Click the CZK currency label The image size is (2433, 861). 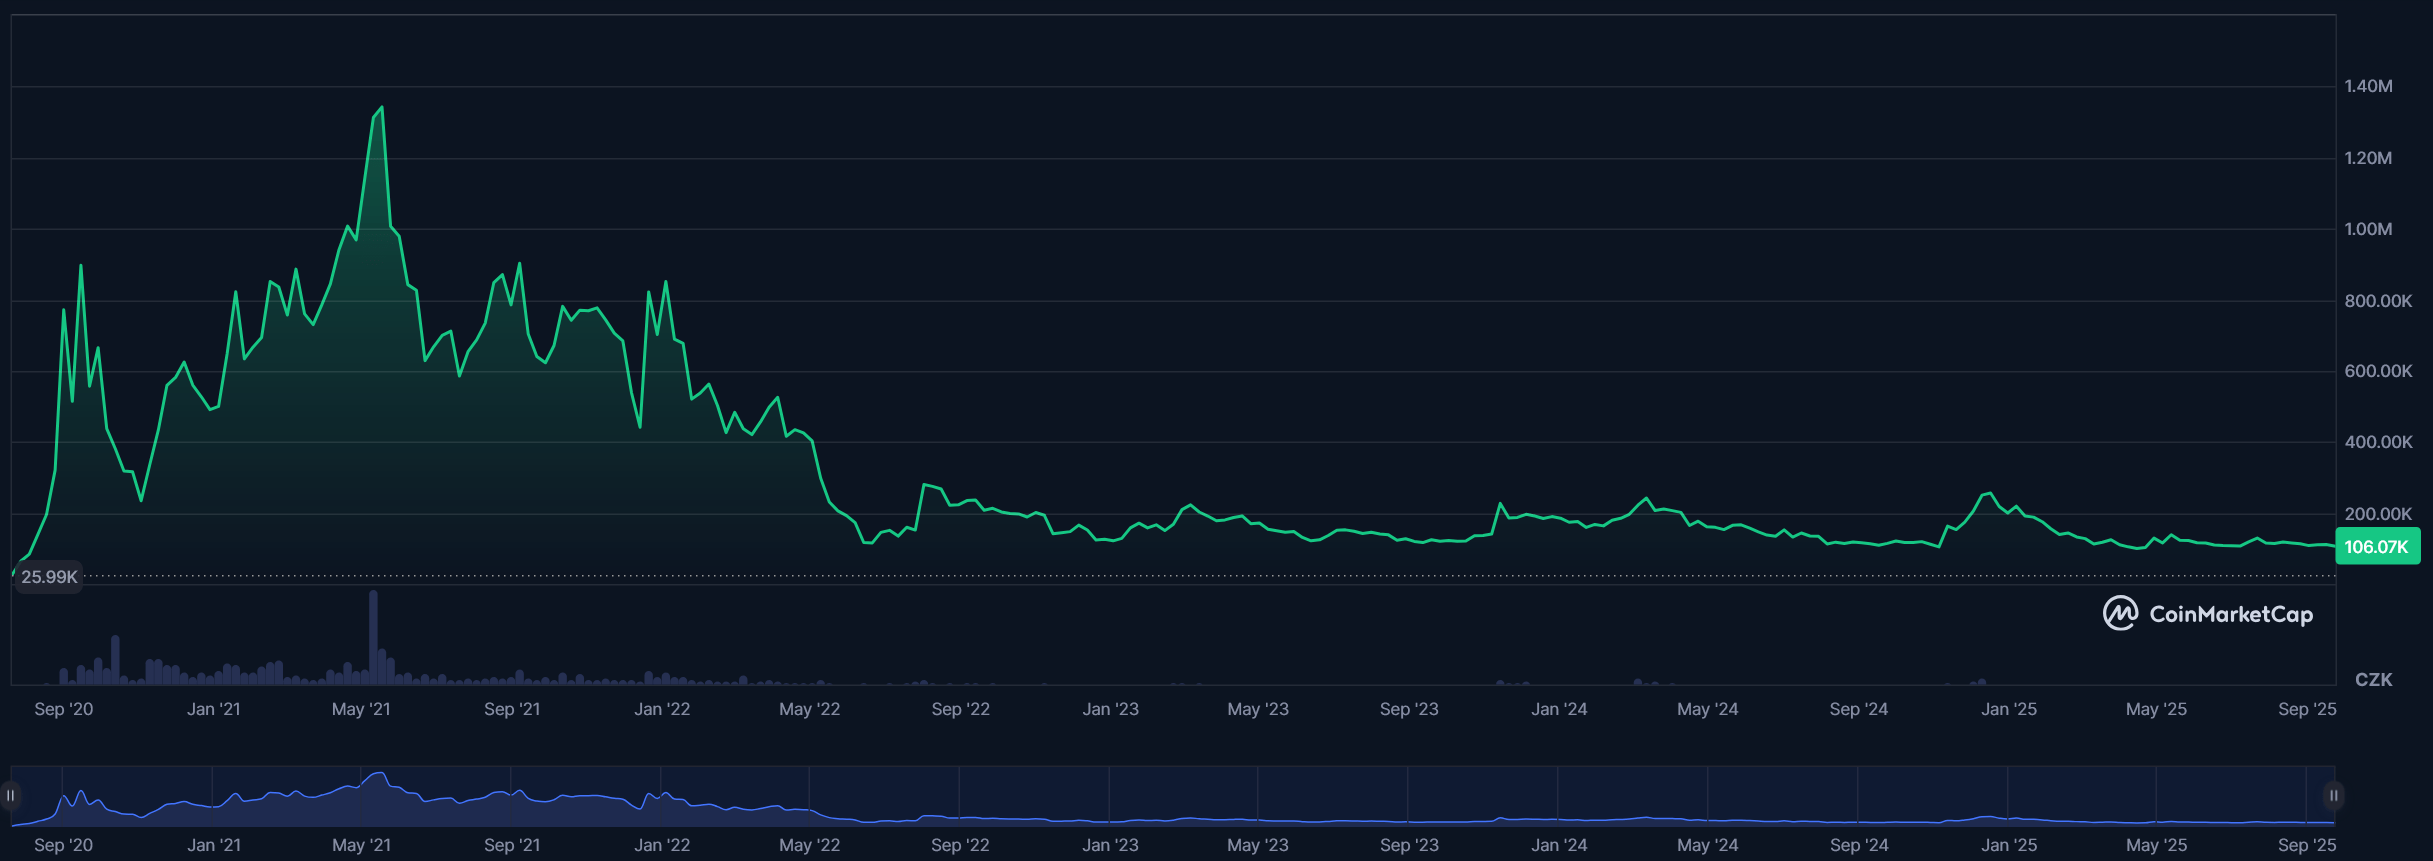pos(2373,680)
